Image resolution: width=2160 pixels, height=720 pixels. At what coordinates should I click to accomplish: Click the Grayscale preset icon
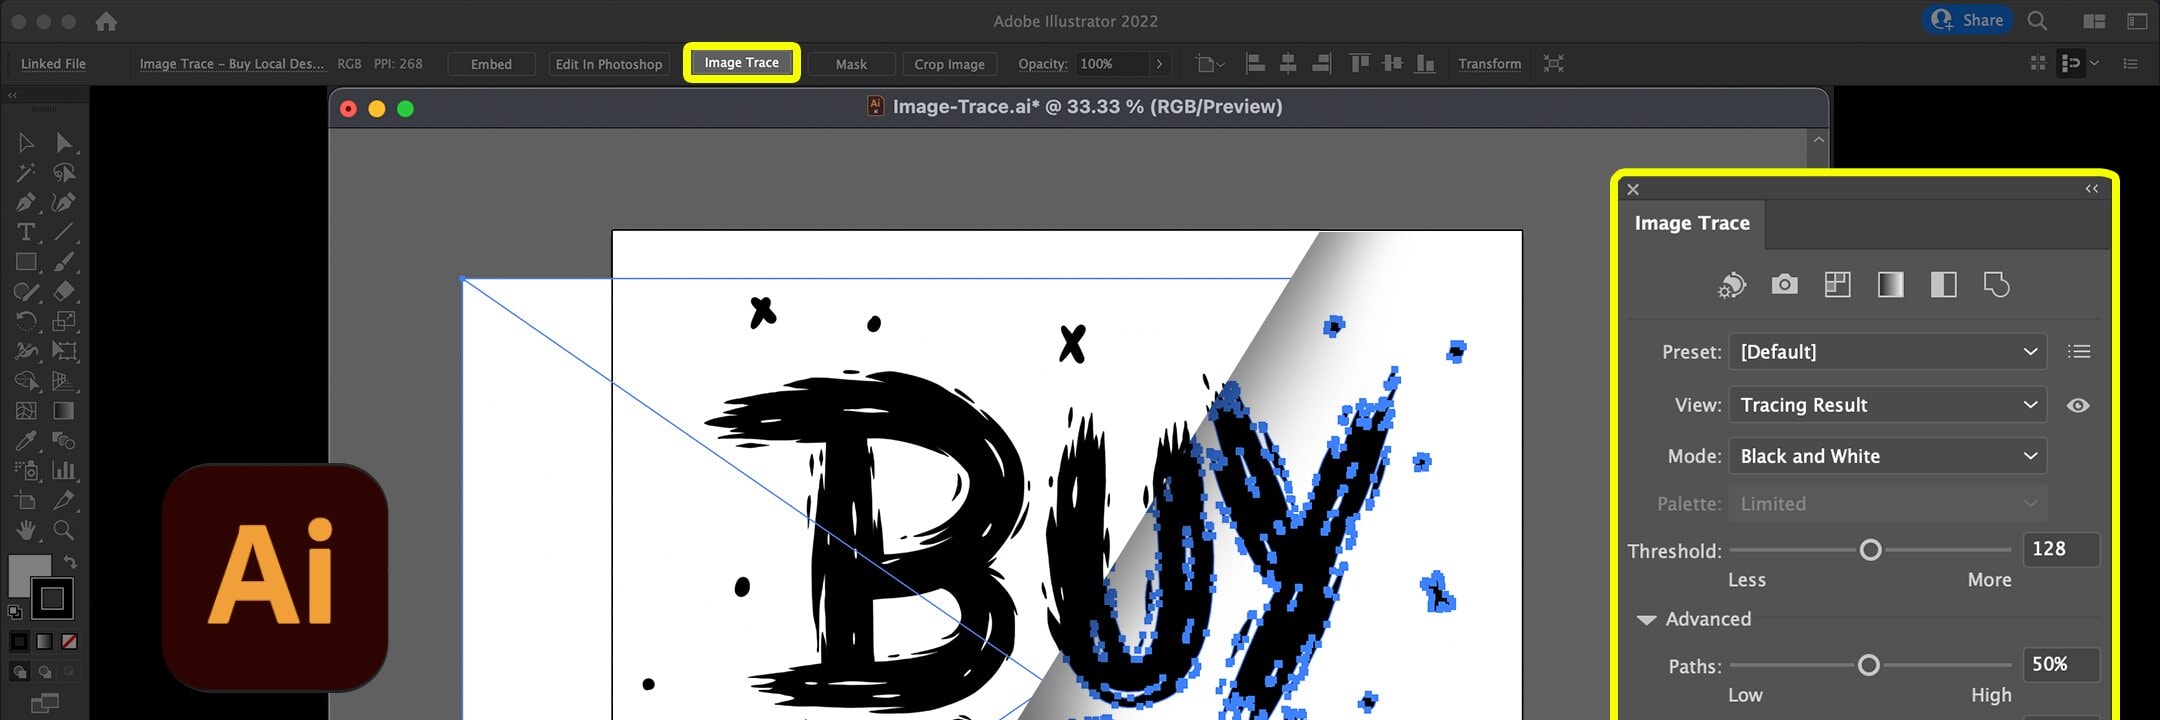[x=1890, y=285]
